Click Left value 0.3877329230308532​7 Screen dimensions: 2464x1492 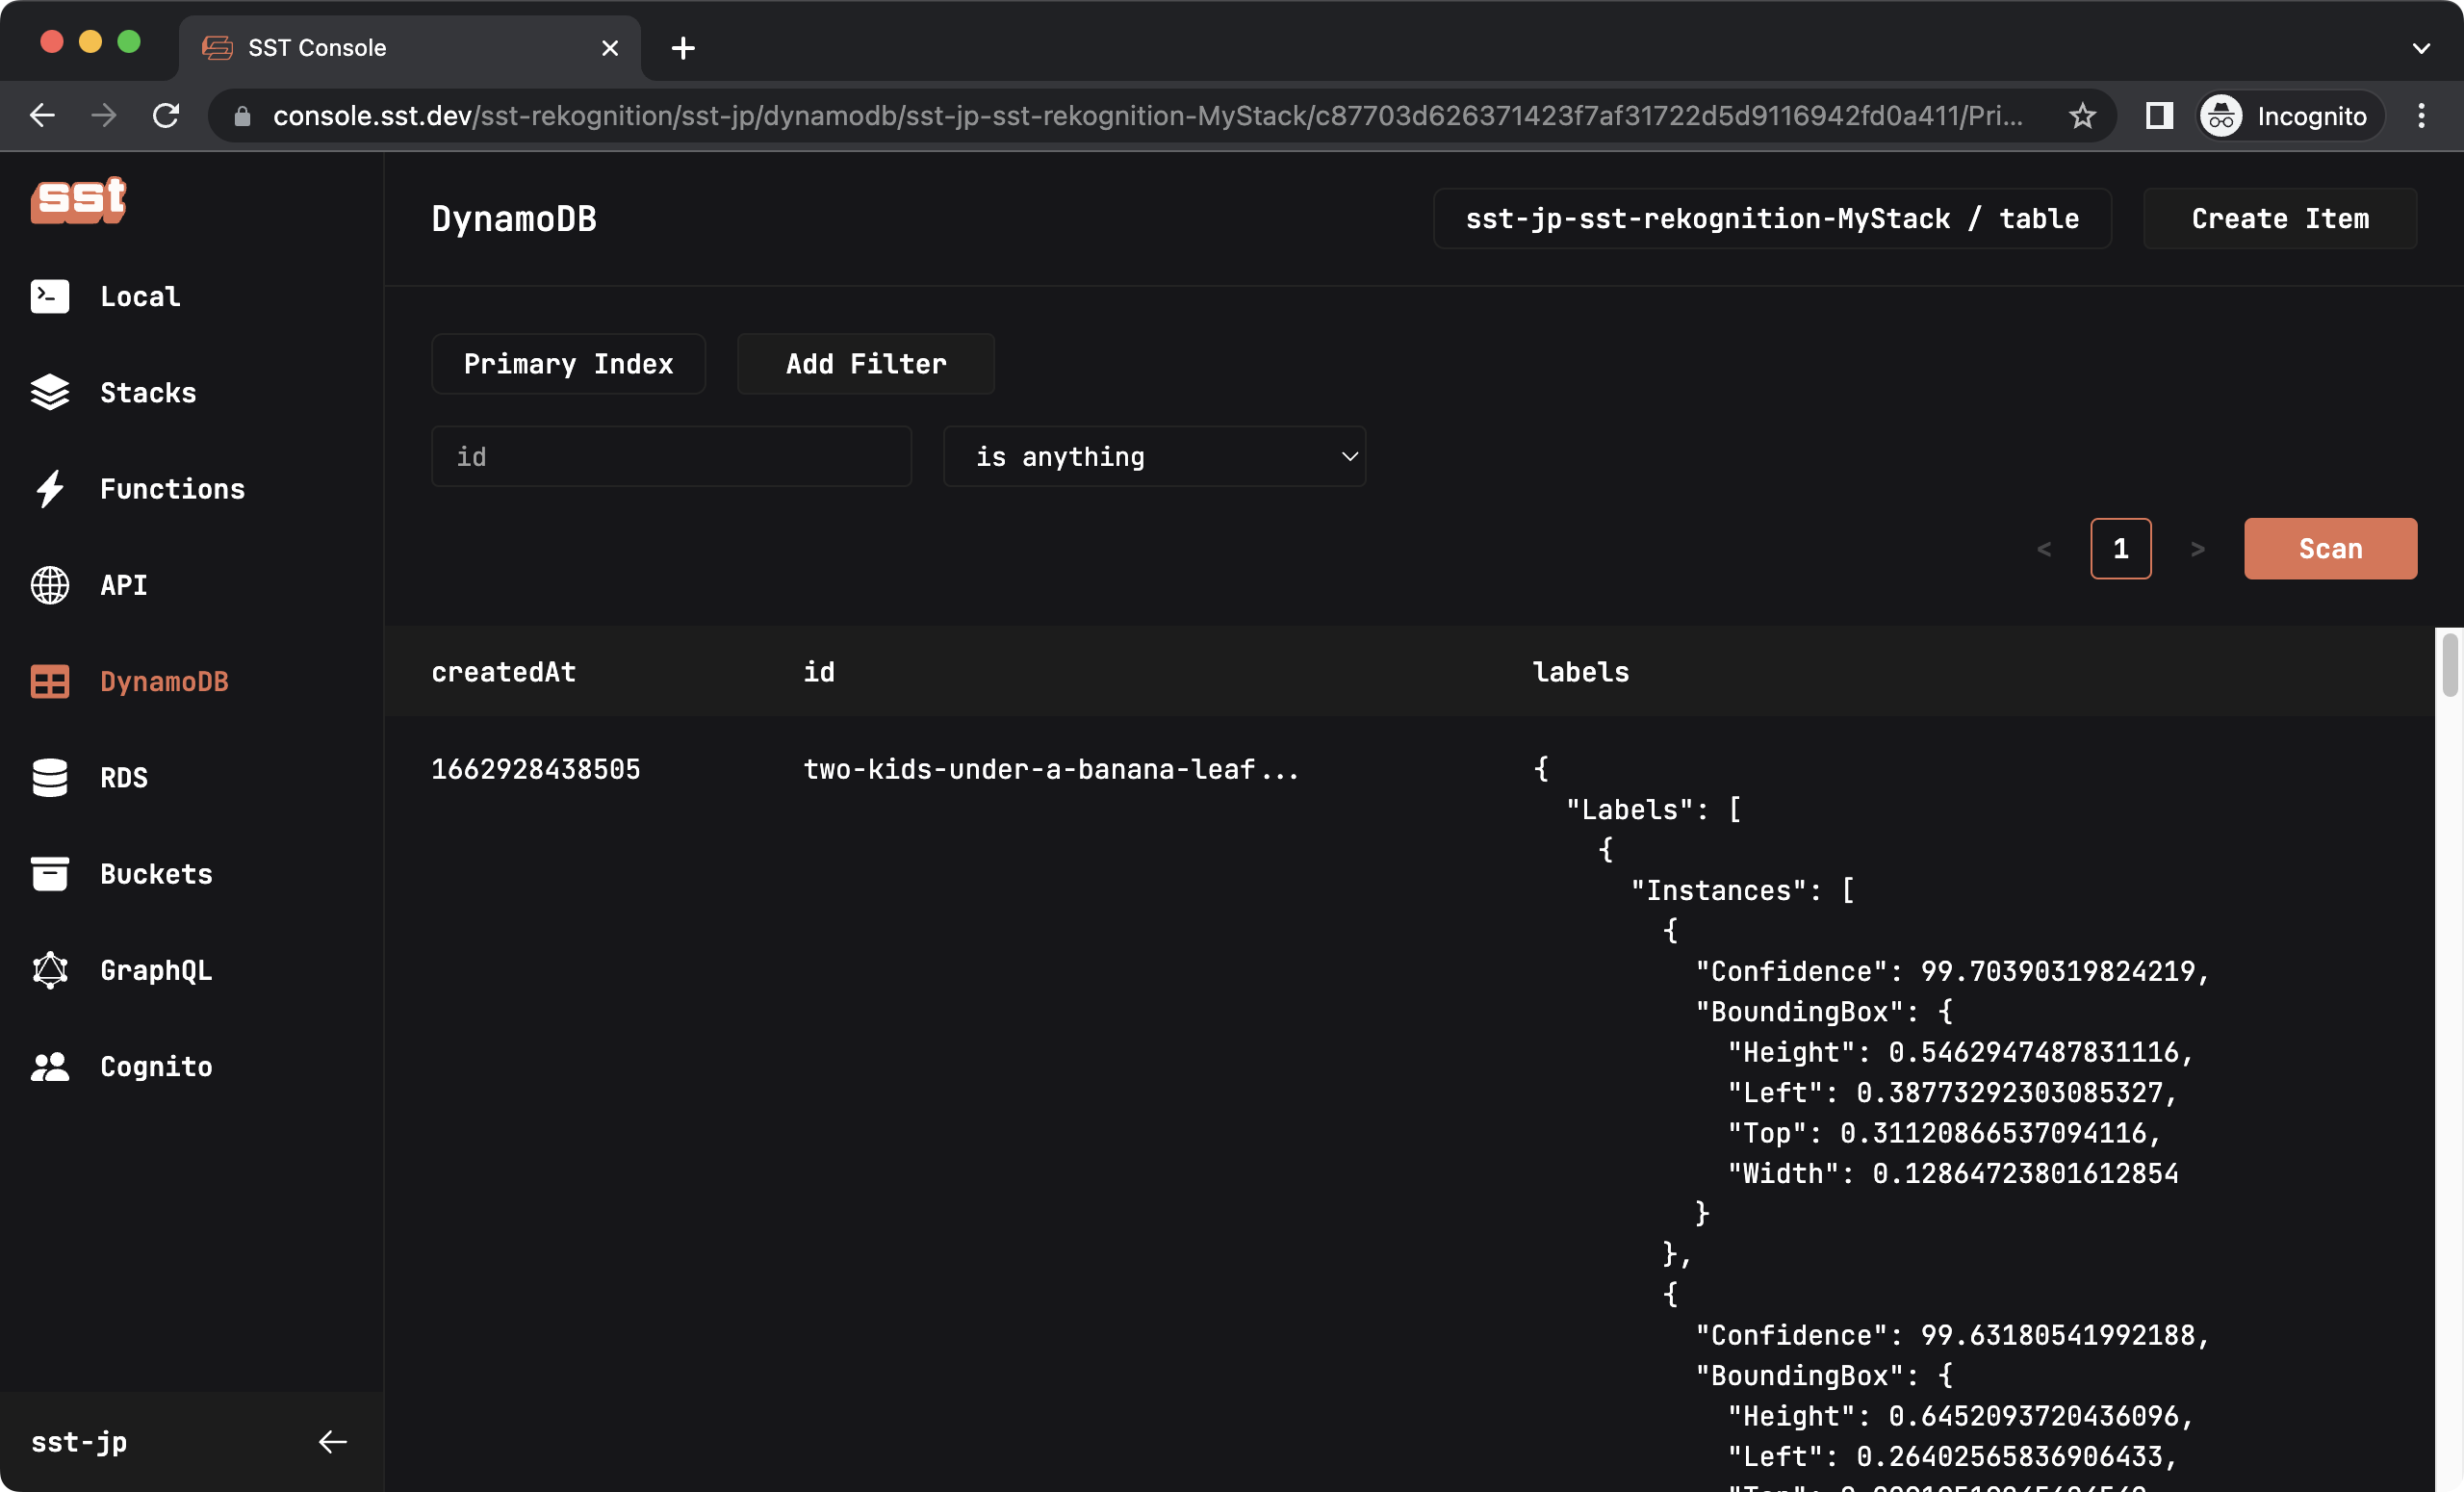pyautogui.click(x=2009, y=1092)
